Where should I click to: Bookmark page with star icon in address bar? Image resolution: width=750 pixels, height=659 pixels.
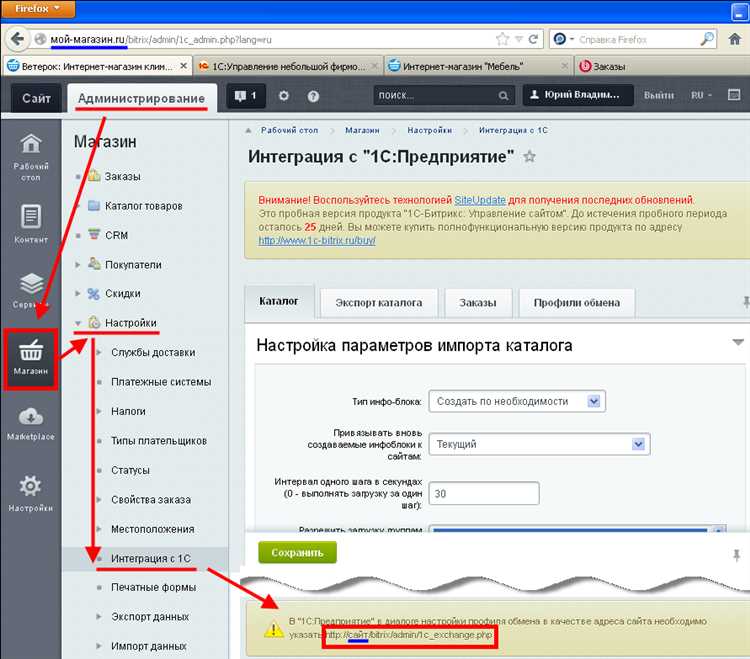[x=502, y=39]
